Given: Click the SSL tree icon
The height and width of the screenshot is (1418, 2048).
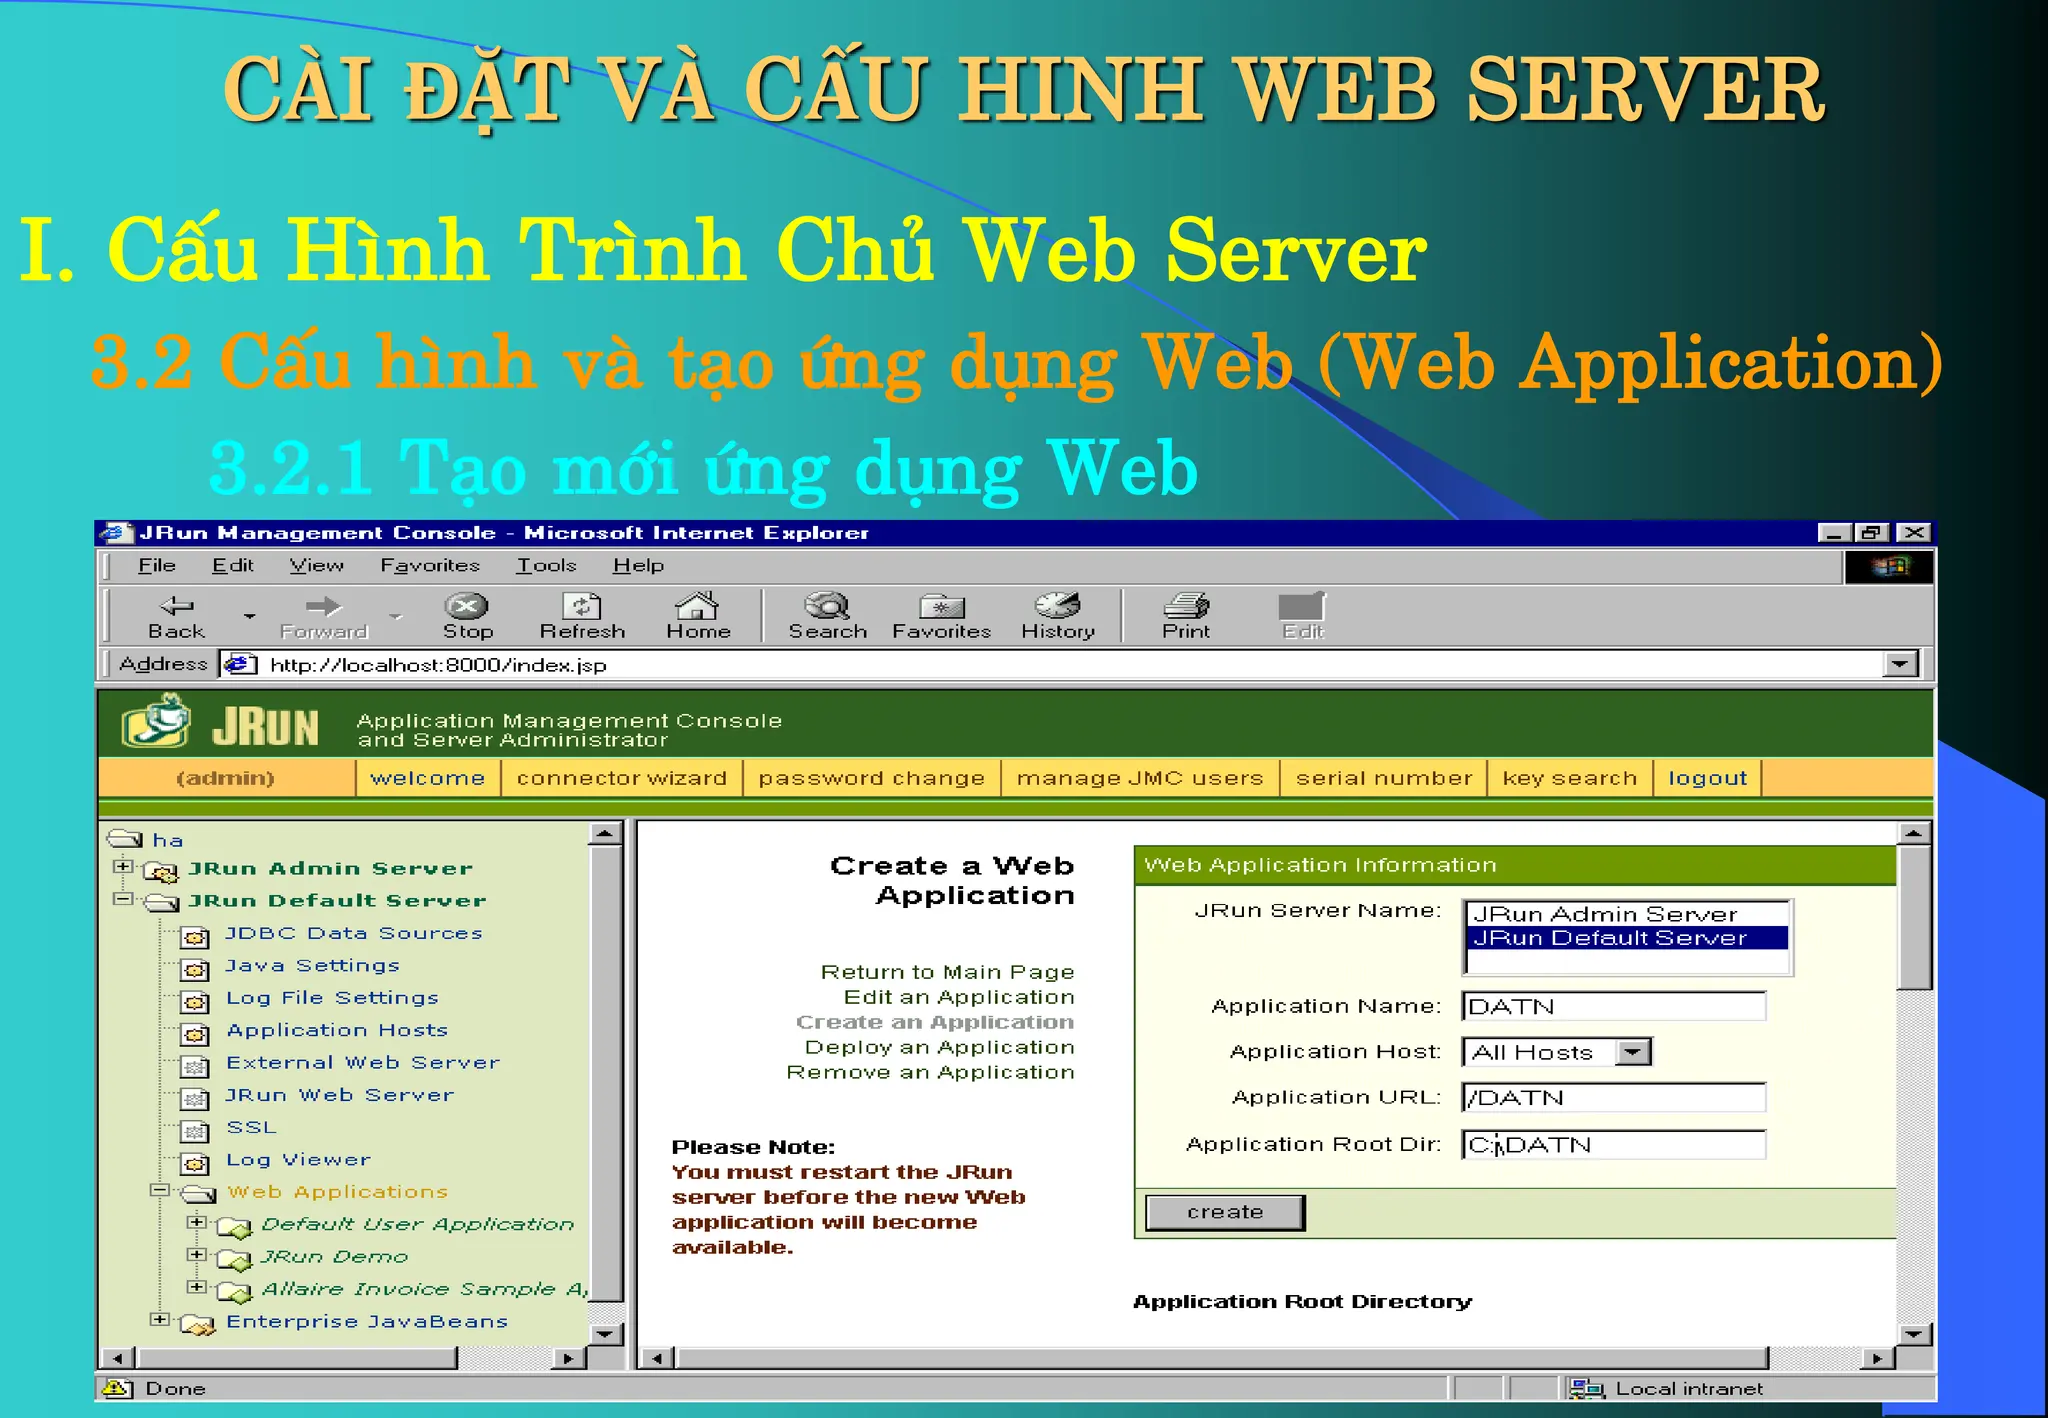Looking at the screenshot, I should (x=195, y=1131).
